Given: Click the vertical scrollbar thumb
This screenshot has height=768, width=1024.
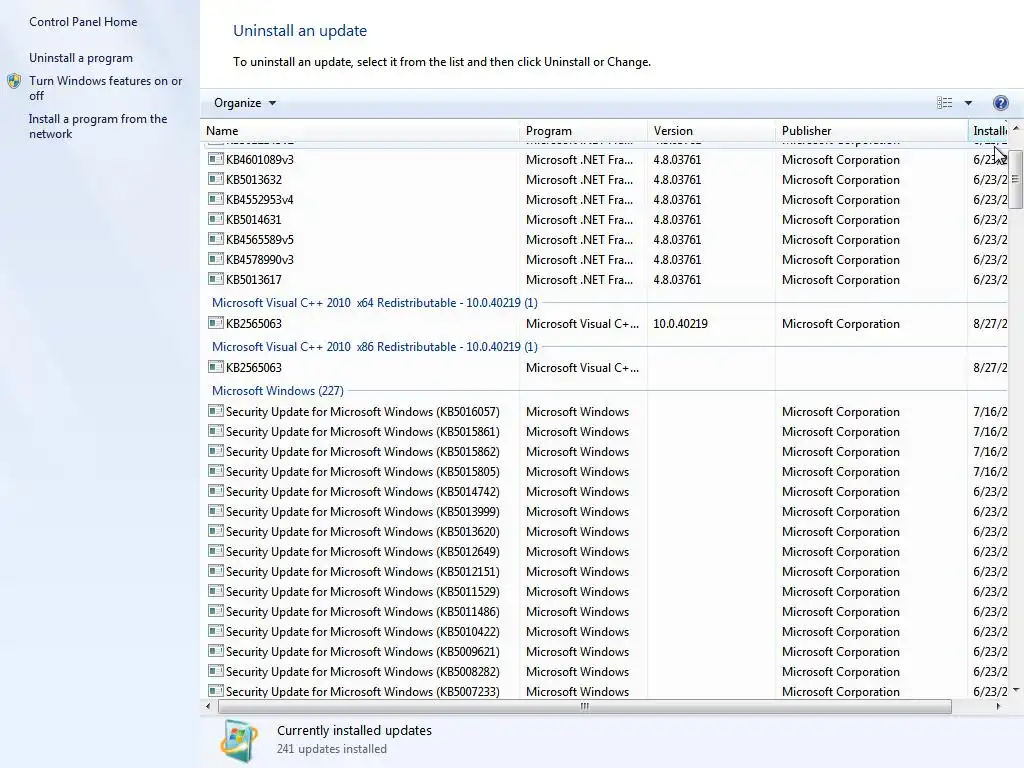Looking at the screenshot, I should [x=1016, y=179].
